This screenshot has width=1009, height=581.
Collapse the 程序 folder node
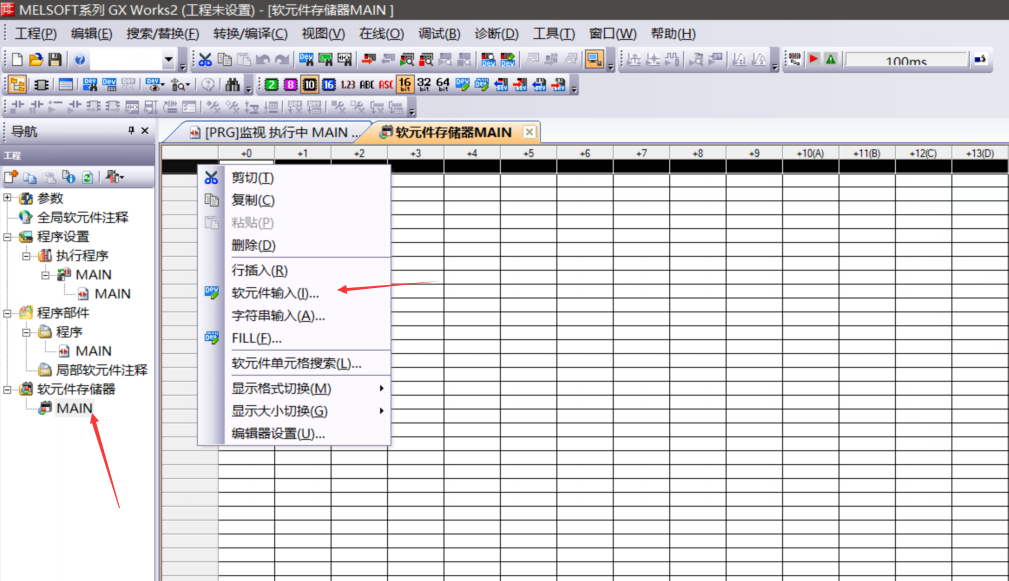pos(26,332)
